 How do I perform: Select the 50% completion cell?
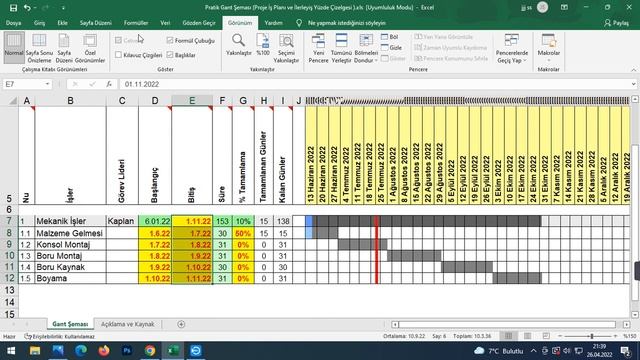click(243, 233)
